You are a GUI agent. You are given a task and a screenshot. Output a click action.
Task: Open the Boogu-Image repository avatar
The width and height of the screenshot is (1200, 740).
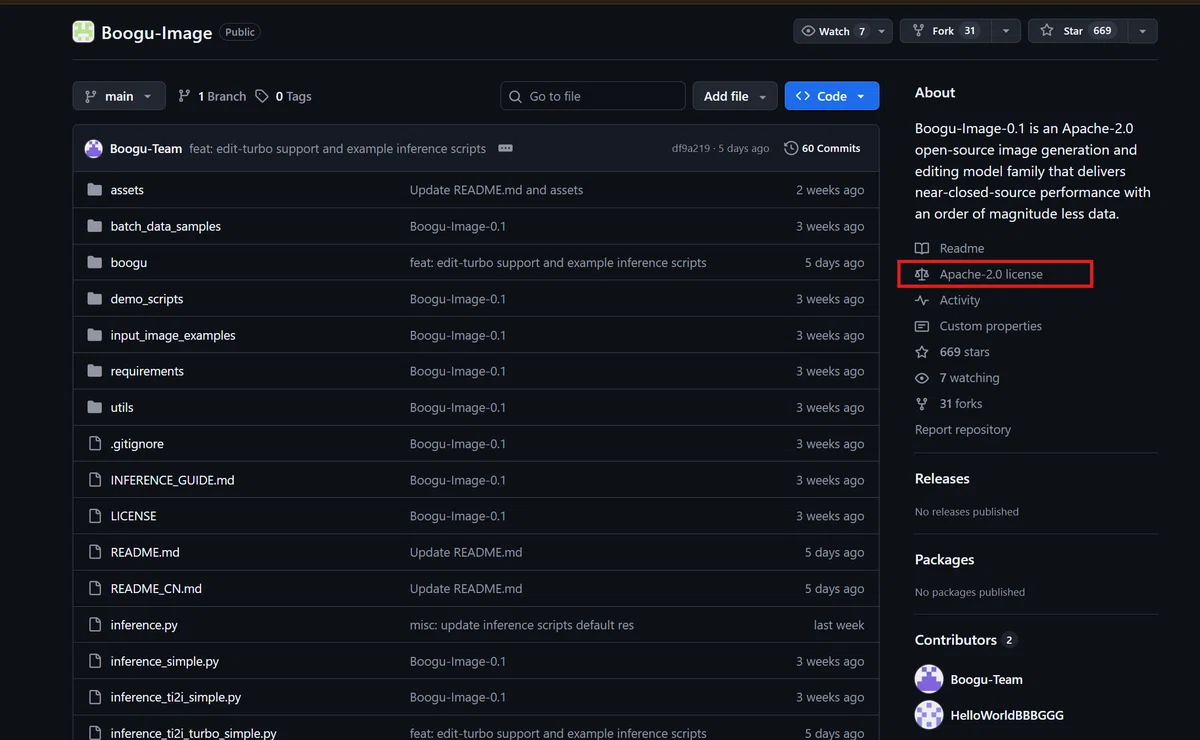tap(83, 32)
